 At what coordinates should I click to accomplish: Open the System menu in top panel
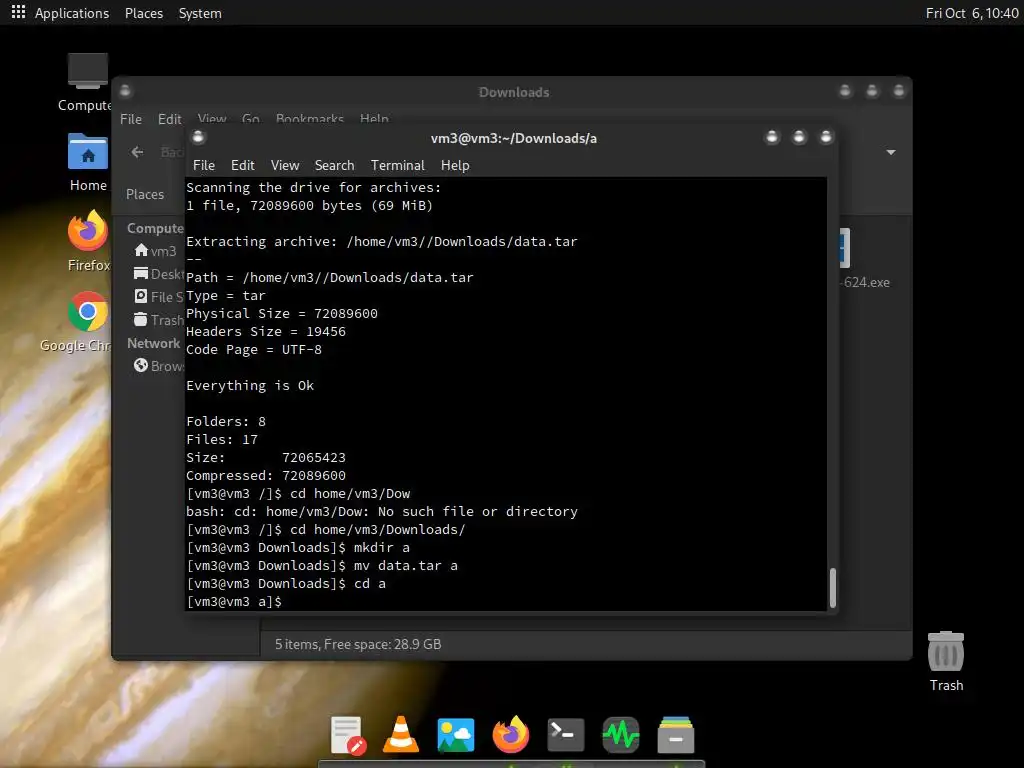(x=200, y=13)
